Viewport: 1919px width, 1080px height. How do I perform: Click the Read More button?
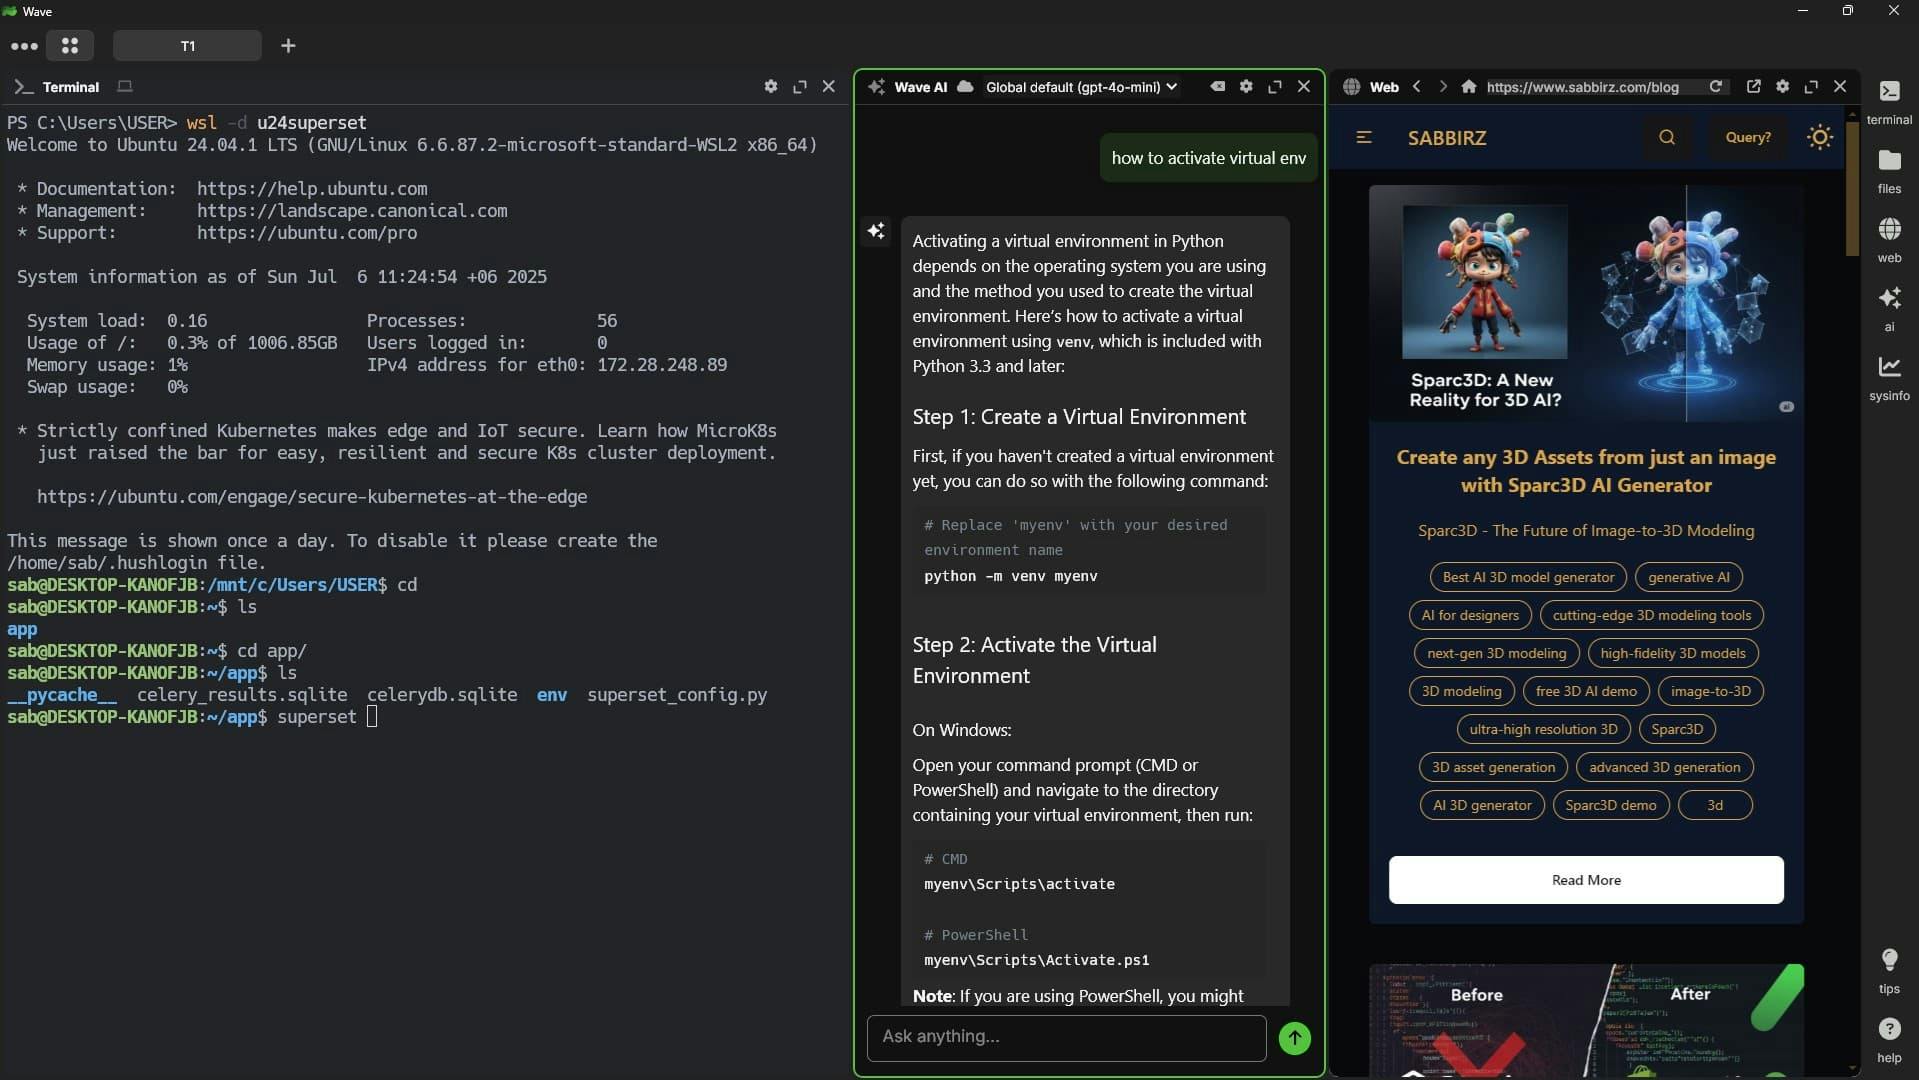pos(1586,880)
